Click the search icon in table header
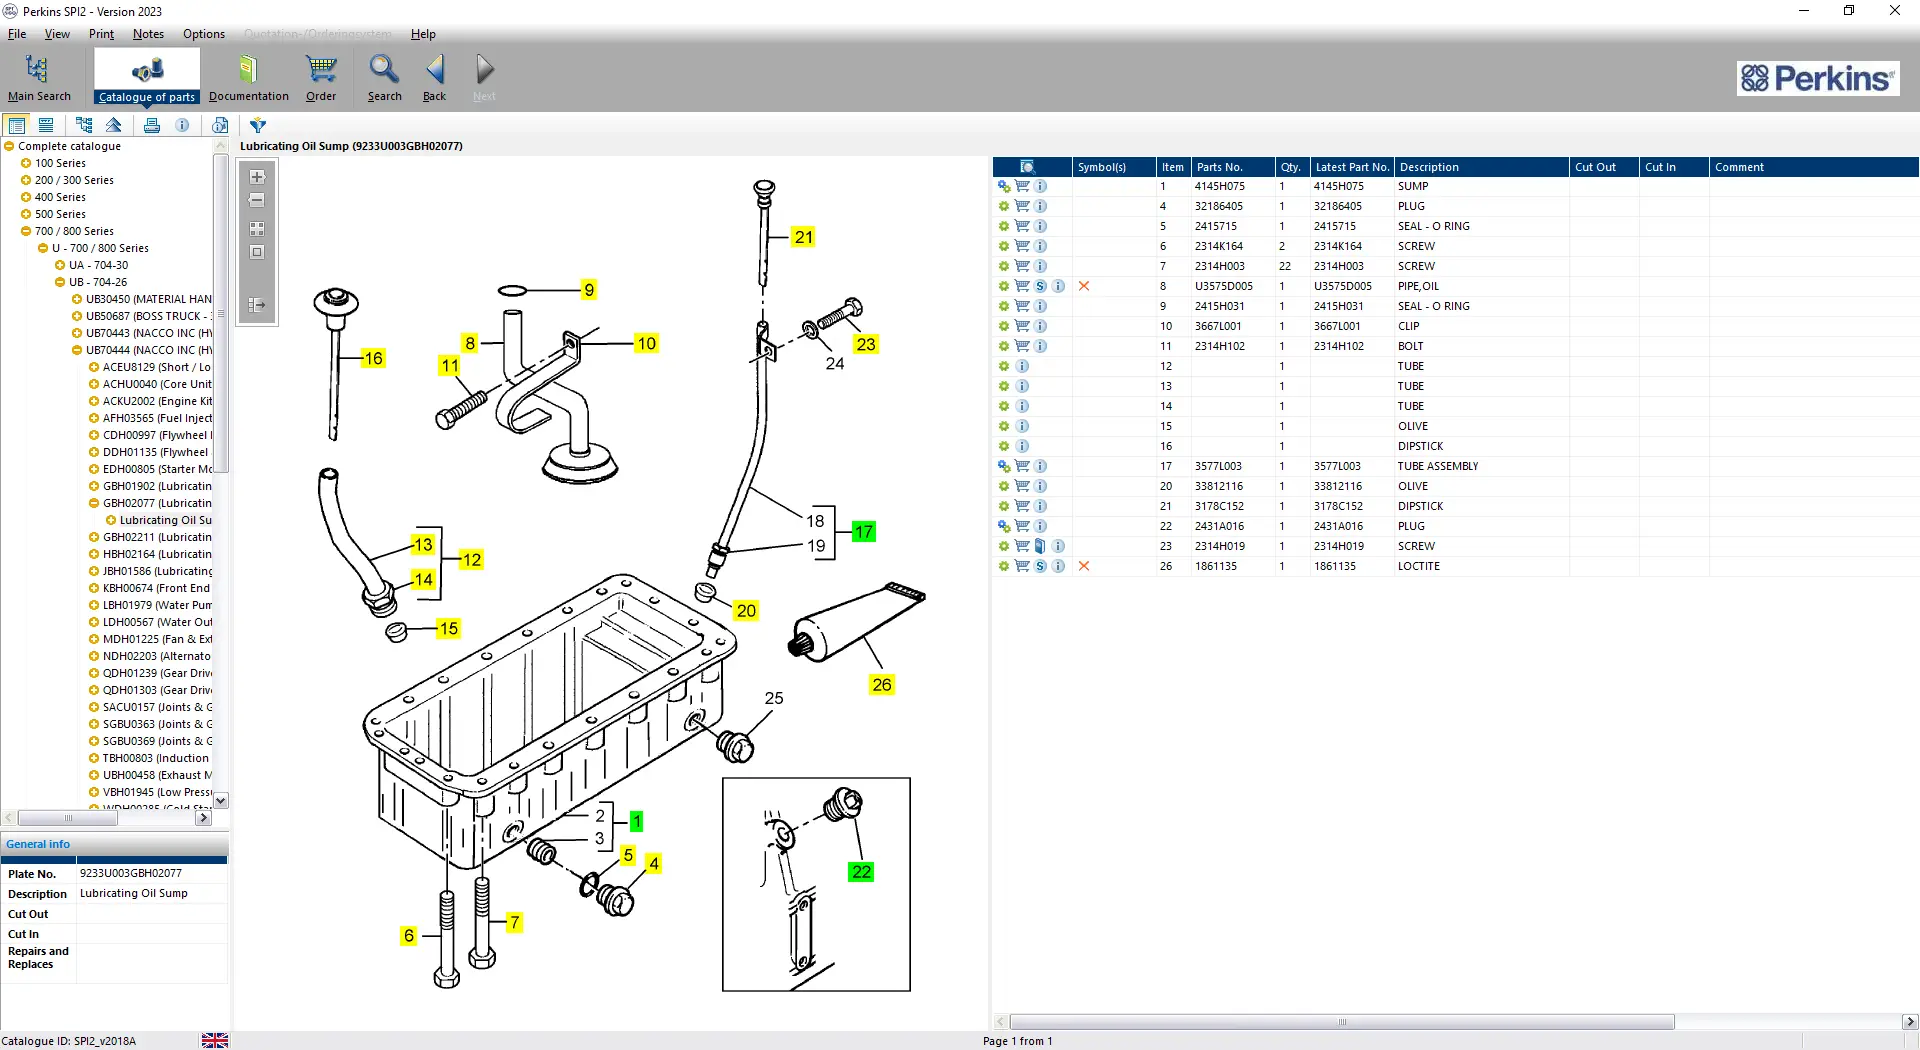 tap(1027, 167)
